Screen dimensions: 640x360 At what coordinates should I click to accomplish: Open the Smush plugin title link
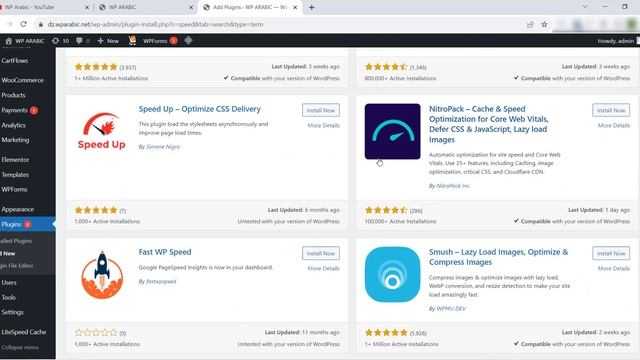click(498, 257)
